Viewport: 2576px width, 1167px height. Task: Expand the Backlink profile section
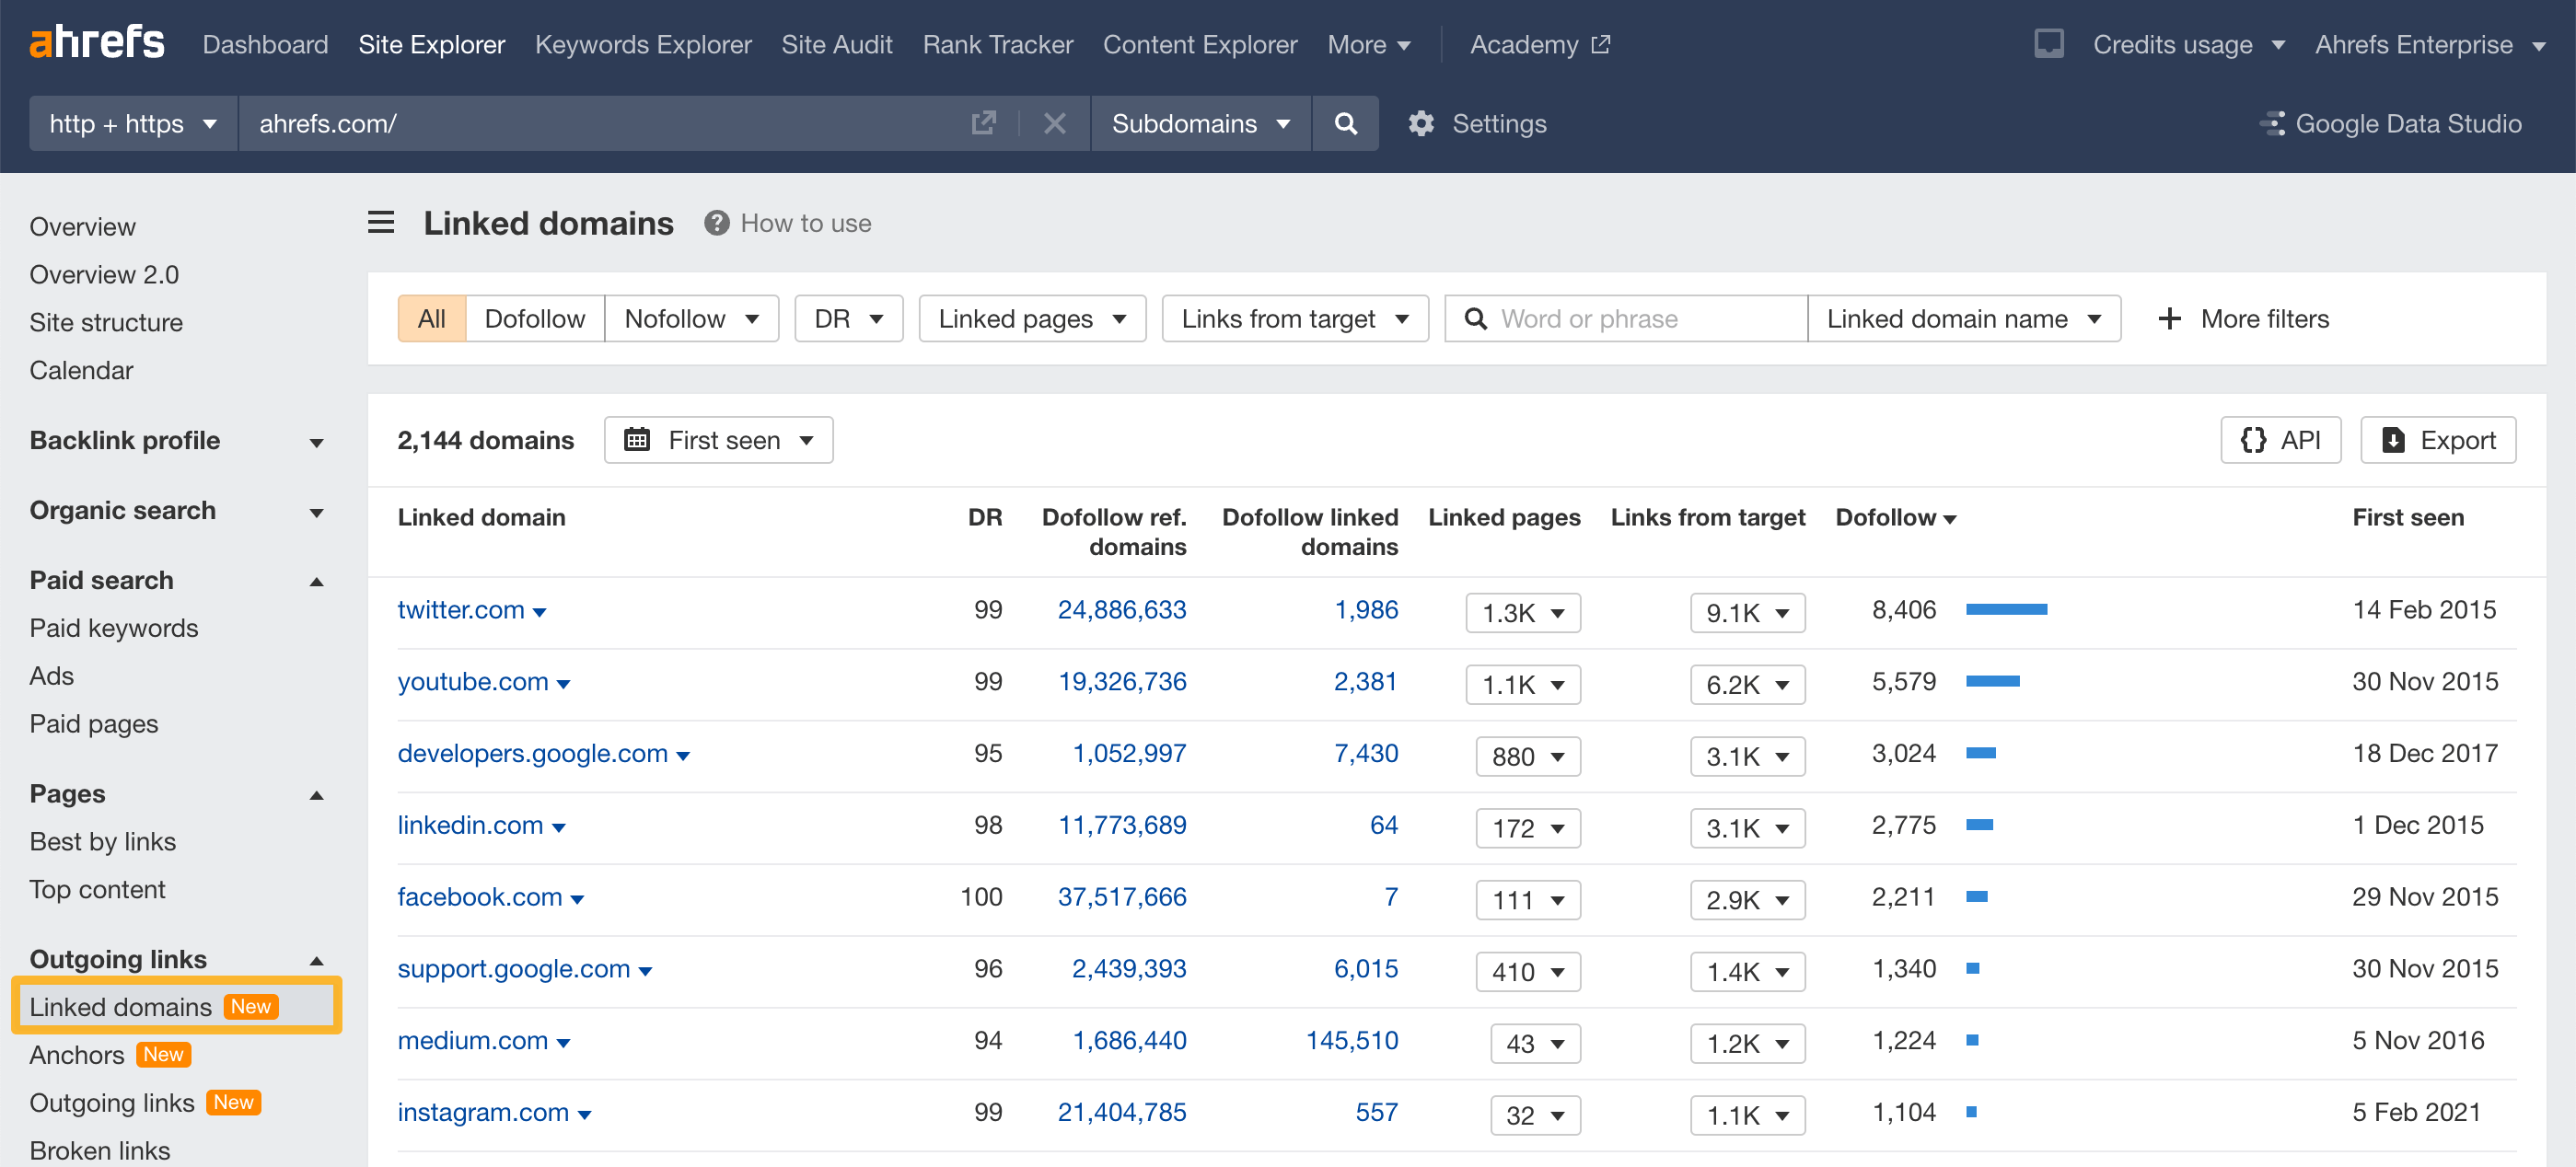click(x=176, y=440)
